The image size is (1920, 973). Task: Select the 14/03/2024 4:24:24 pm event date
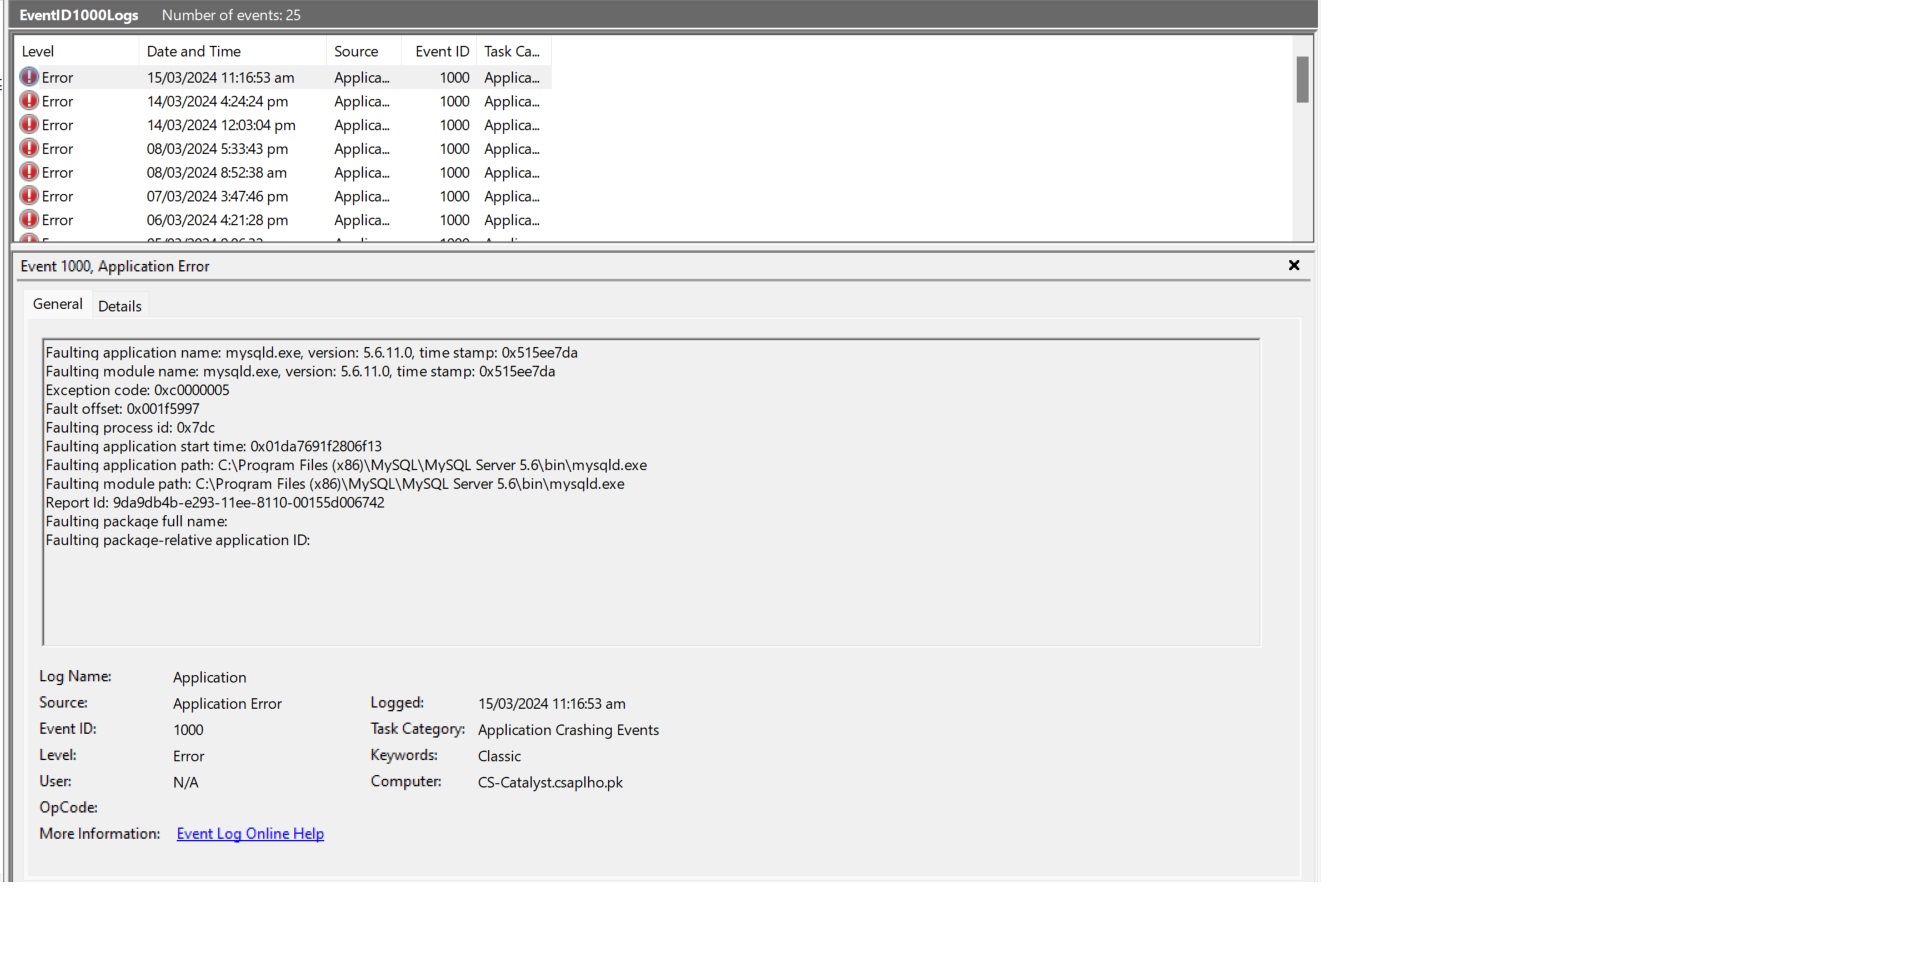[217, 101]
